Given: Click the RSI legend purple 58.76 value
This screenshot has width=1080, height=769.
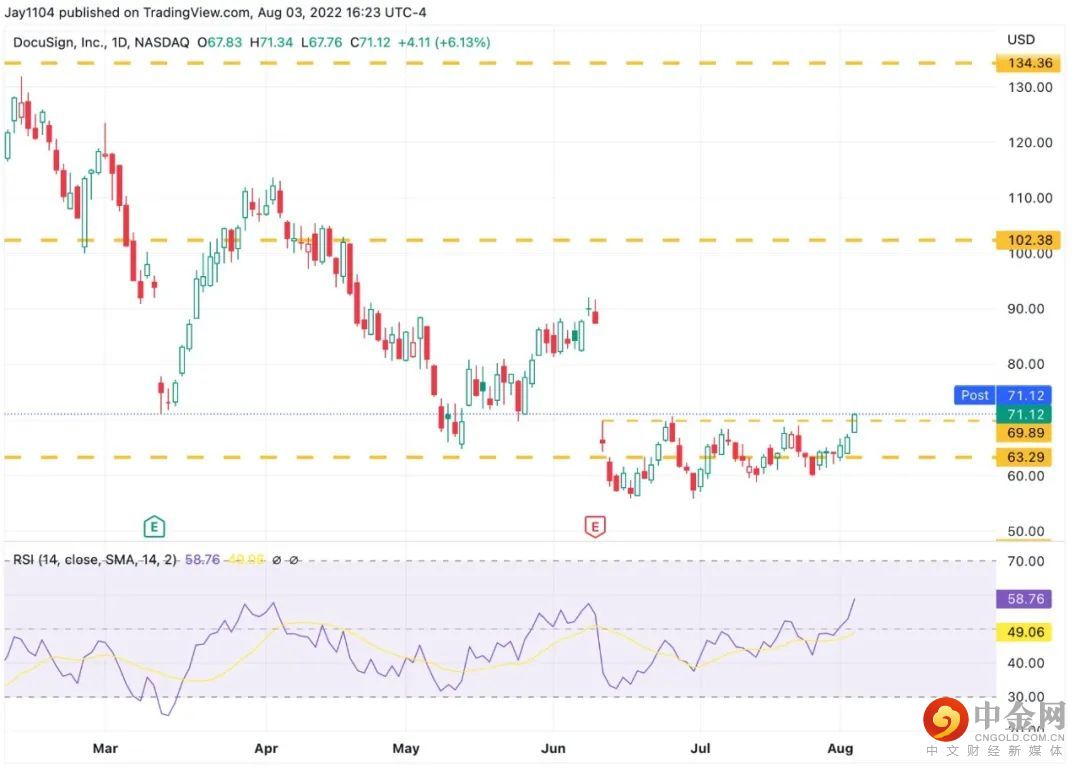Looking at the screenshot, I should pyautogui.click(x=202, y=560).
